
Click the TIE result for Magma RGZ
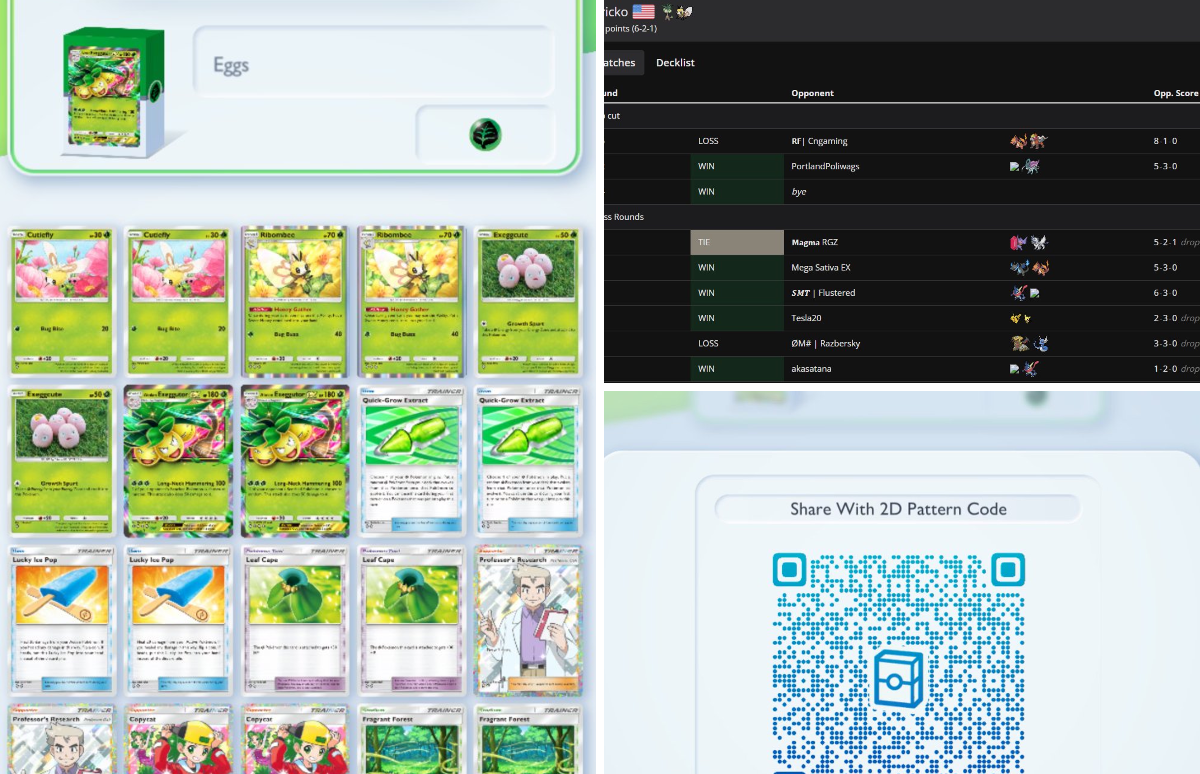coord(737,242)
